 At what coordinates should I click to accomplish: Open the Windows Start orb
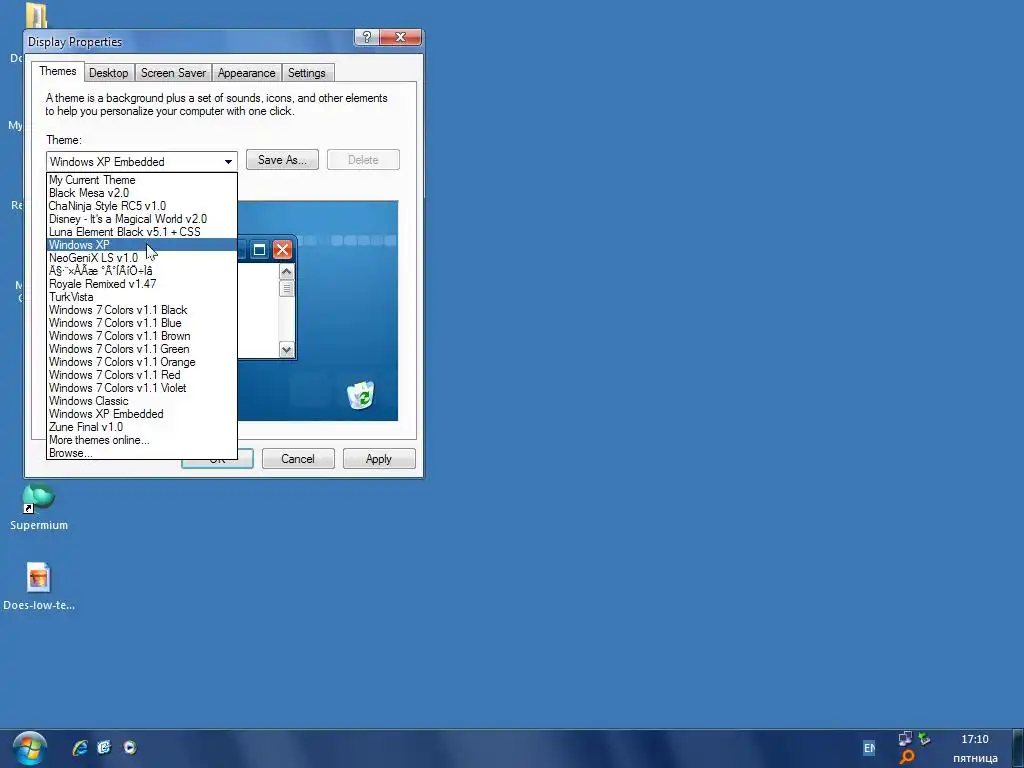click(x=29, y=748)
